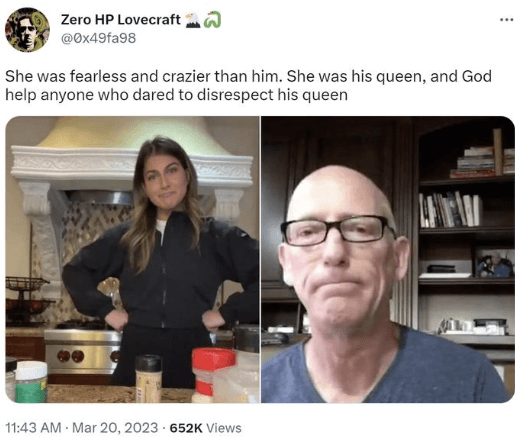The height and width of the screenshot is (443, 515).
Task: Click the white range hood above the stove
Action: click(x=132, y=157)
